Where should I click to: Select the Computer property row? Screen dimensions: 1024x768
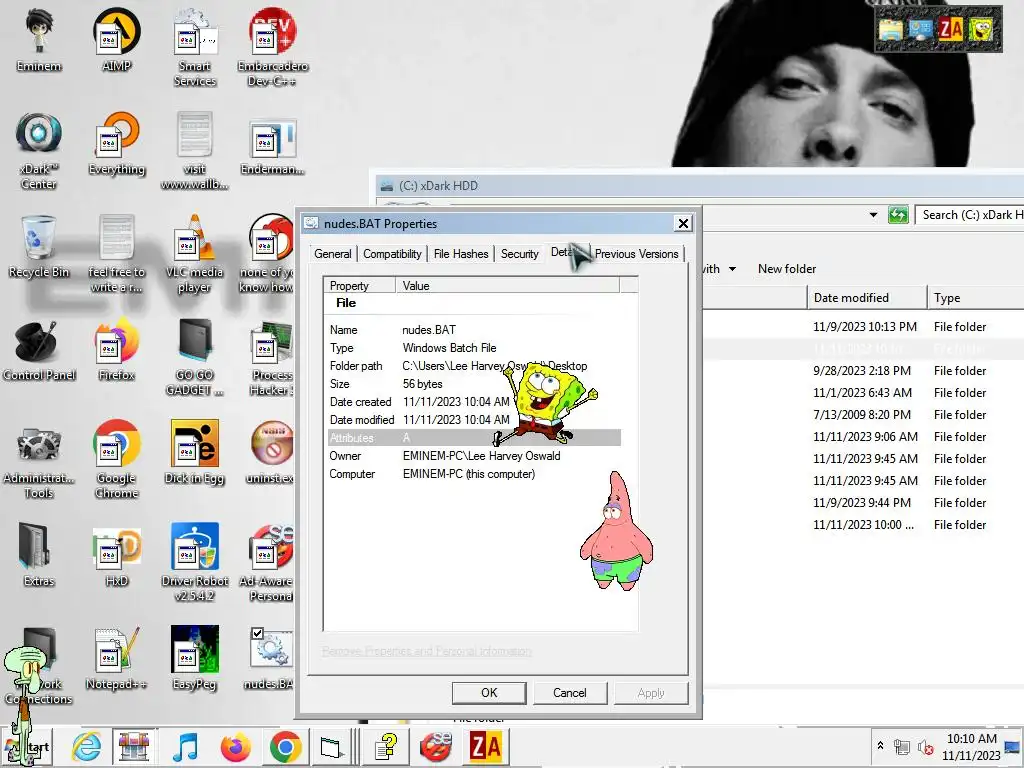tap(474, 474)
